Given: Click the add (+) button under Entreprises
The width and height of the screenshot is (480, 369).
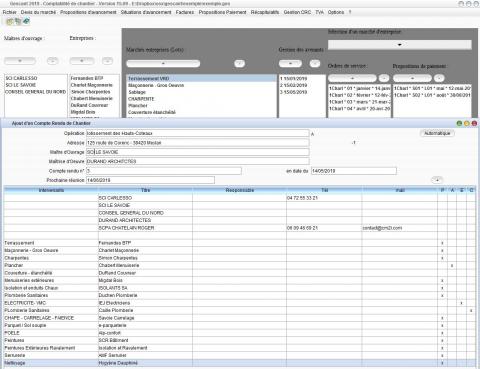Looking at the screenshot, I should pos(82,61).
